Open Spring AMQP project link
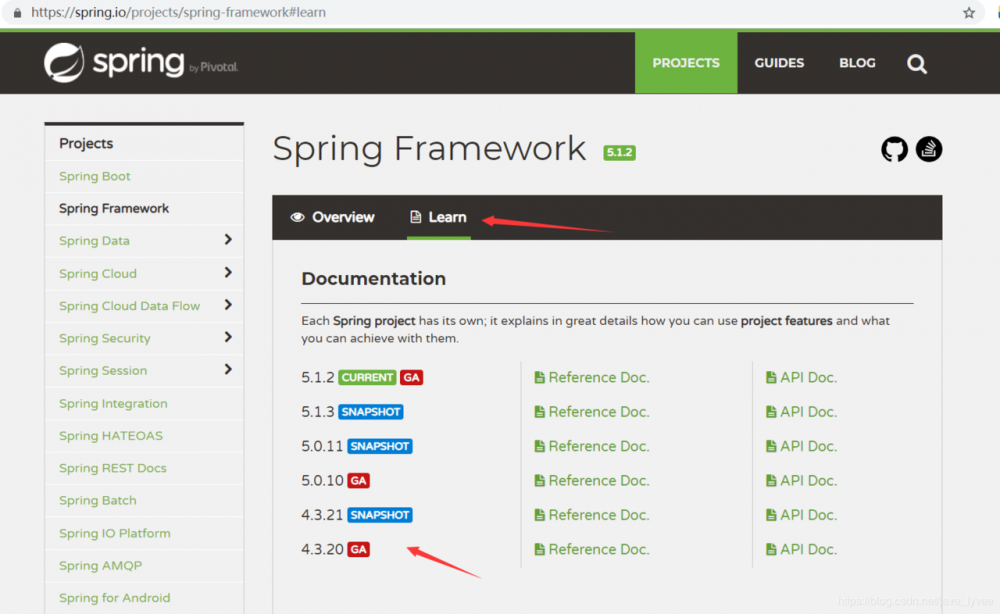Screen dimensions: 1000x614 coord(100,566)
